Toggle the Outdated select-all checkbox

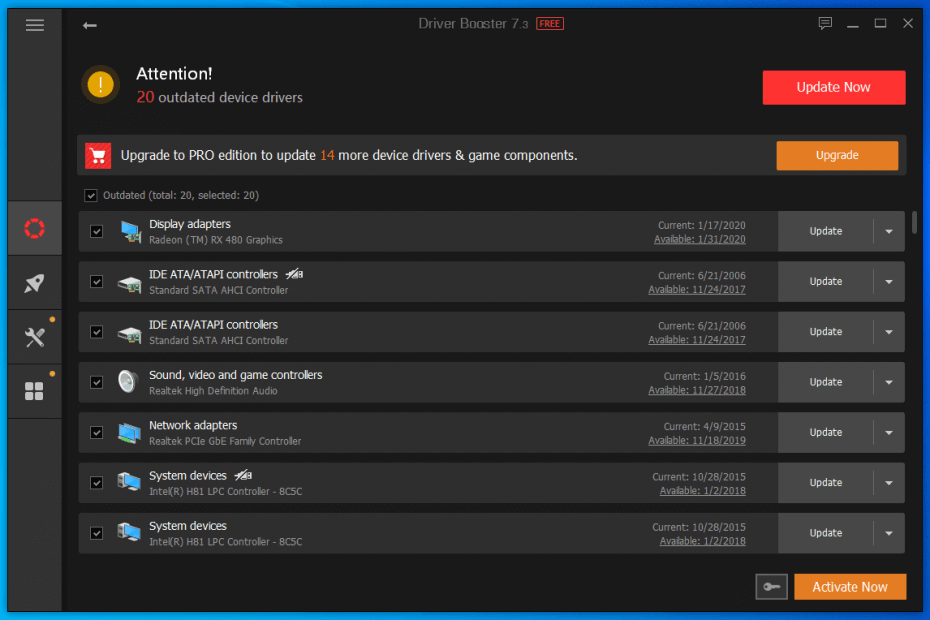91,195
